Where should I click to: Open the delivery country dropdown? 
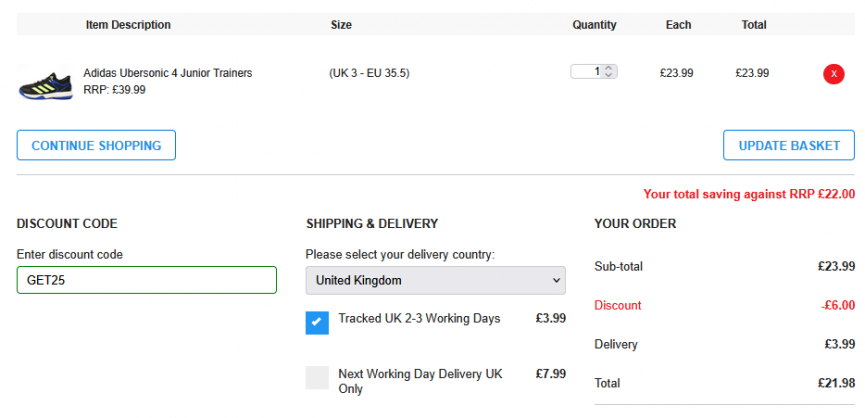(435, 281)
